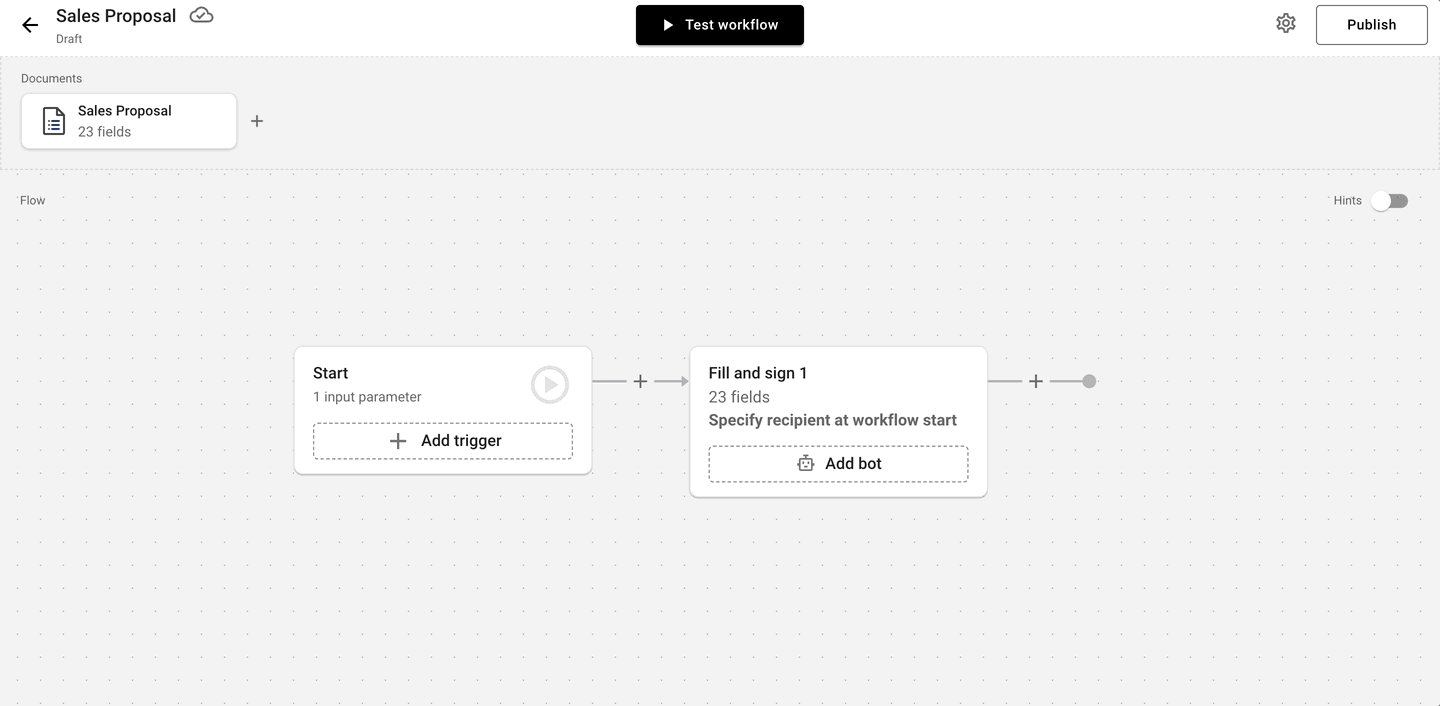Screen dimensions: 1440x706
Task: Click the document icon on Sales Proposal card
Action: click(x=52, y=120)
